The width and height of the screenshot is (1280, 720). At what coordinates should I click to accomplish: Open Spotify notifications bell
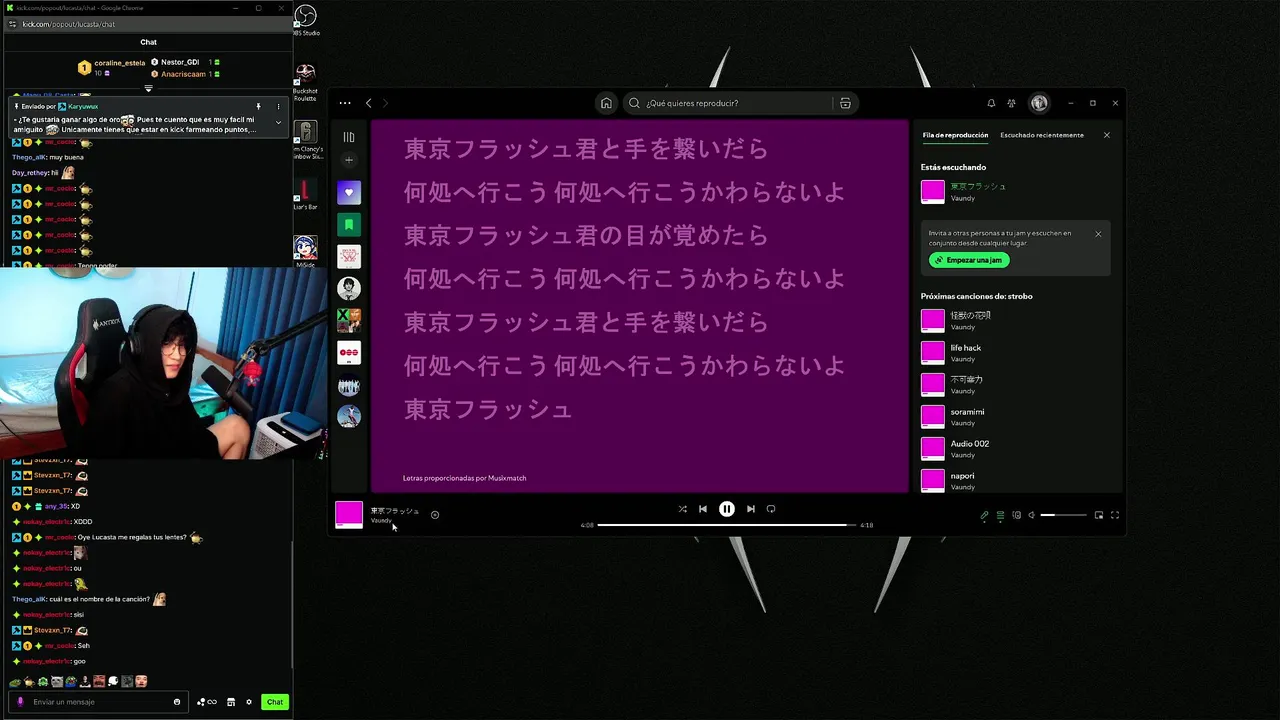(x=991, y=103)
